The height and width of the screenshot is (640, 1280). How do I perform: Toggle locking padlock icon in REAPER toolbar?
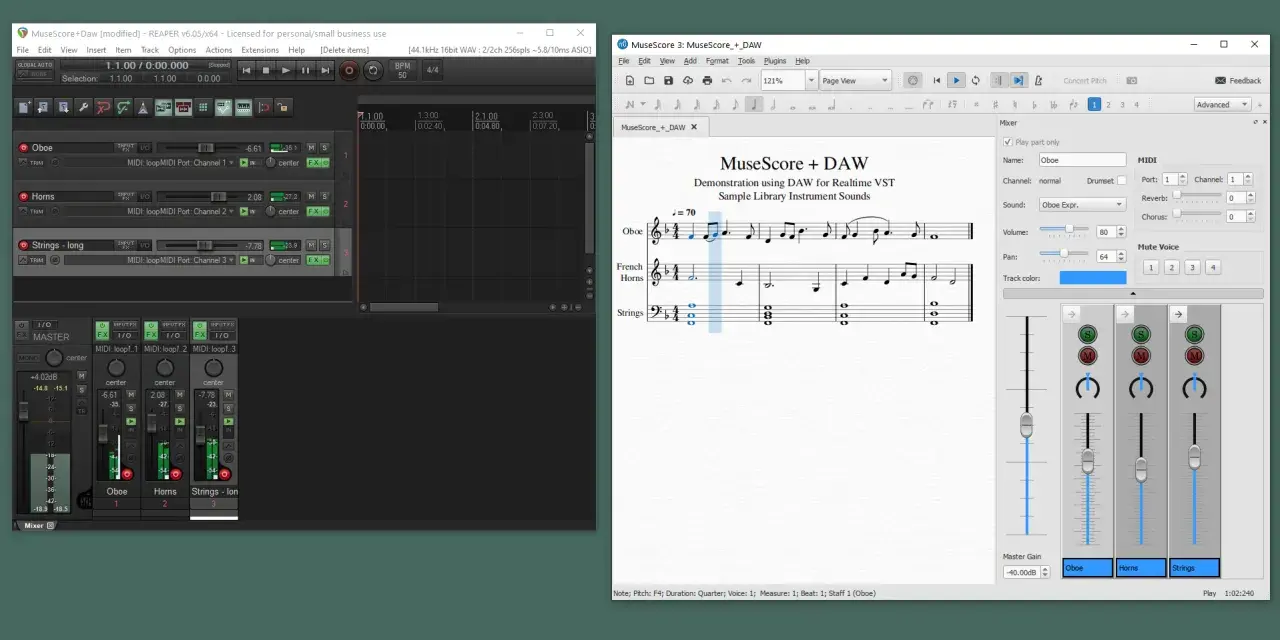283,107
